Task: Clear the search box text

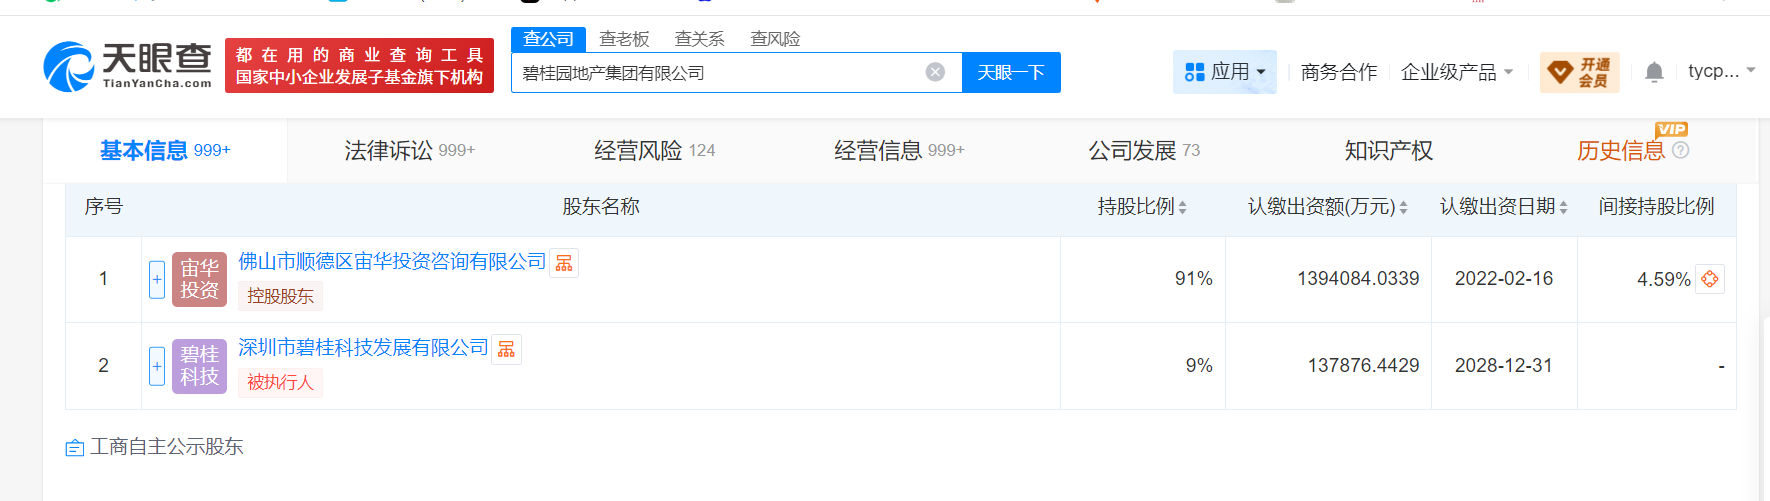Action: pos(935,72)
